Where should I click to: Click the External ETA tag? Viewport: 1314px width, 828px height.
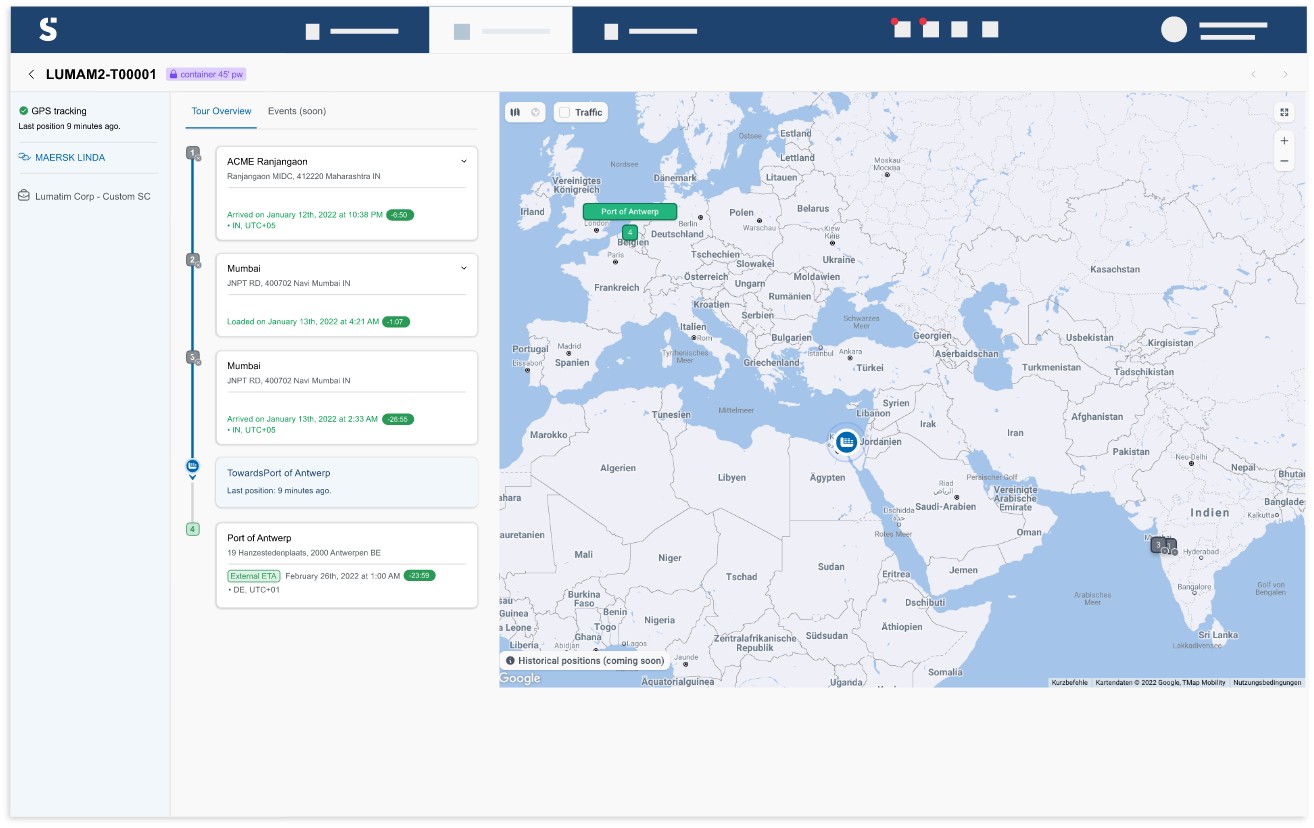tap(254, 576)
